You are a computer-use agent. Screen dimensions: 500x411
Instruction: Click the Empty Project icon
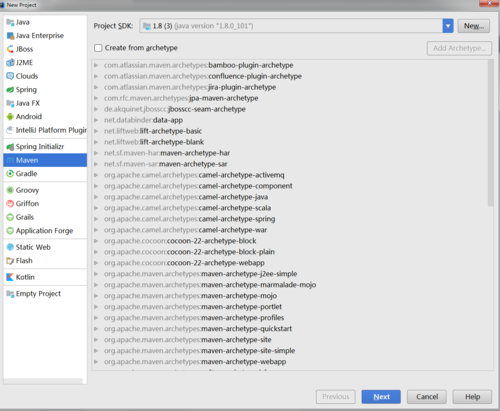coord(10,294)
